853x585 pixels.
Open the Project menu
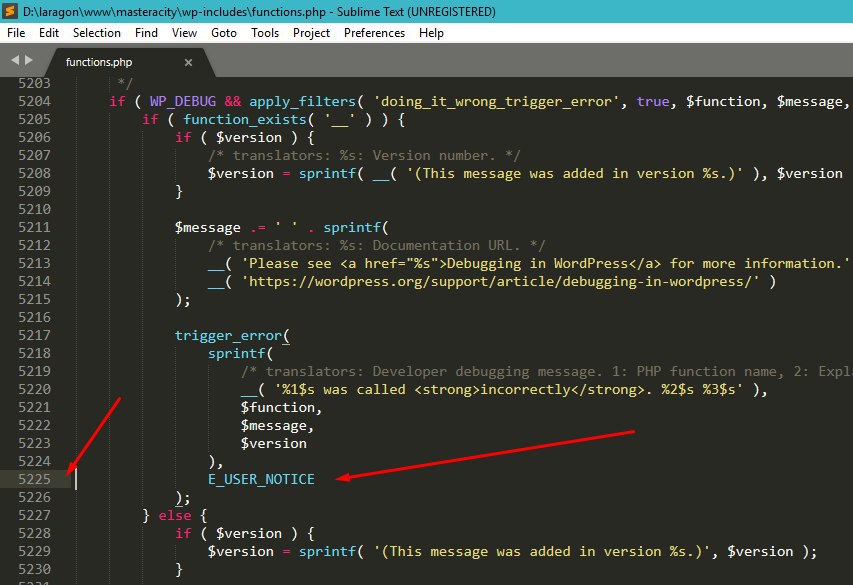coord(311,33)
